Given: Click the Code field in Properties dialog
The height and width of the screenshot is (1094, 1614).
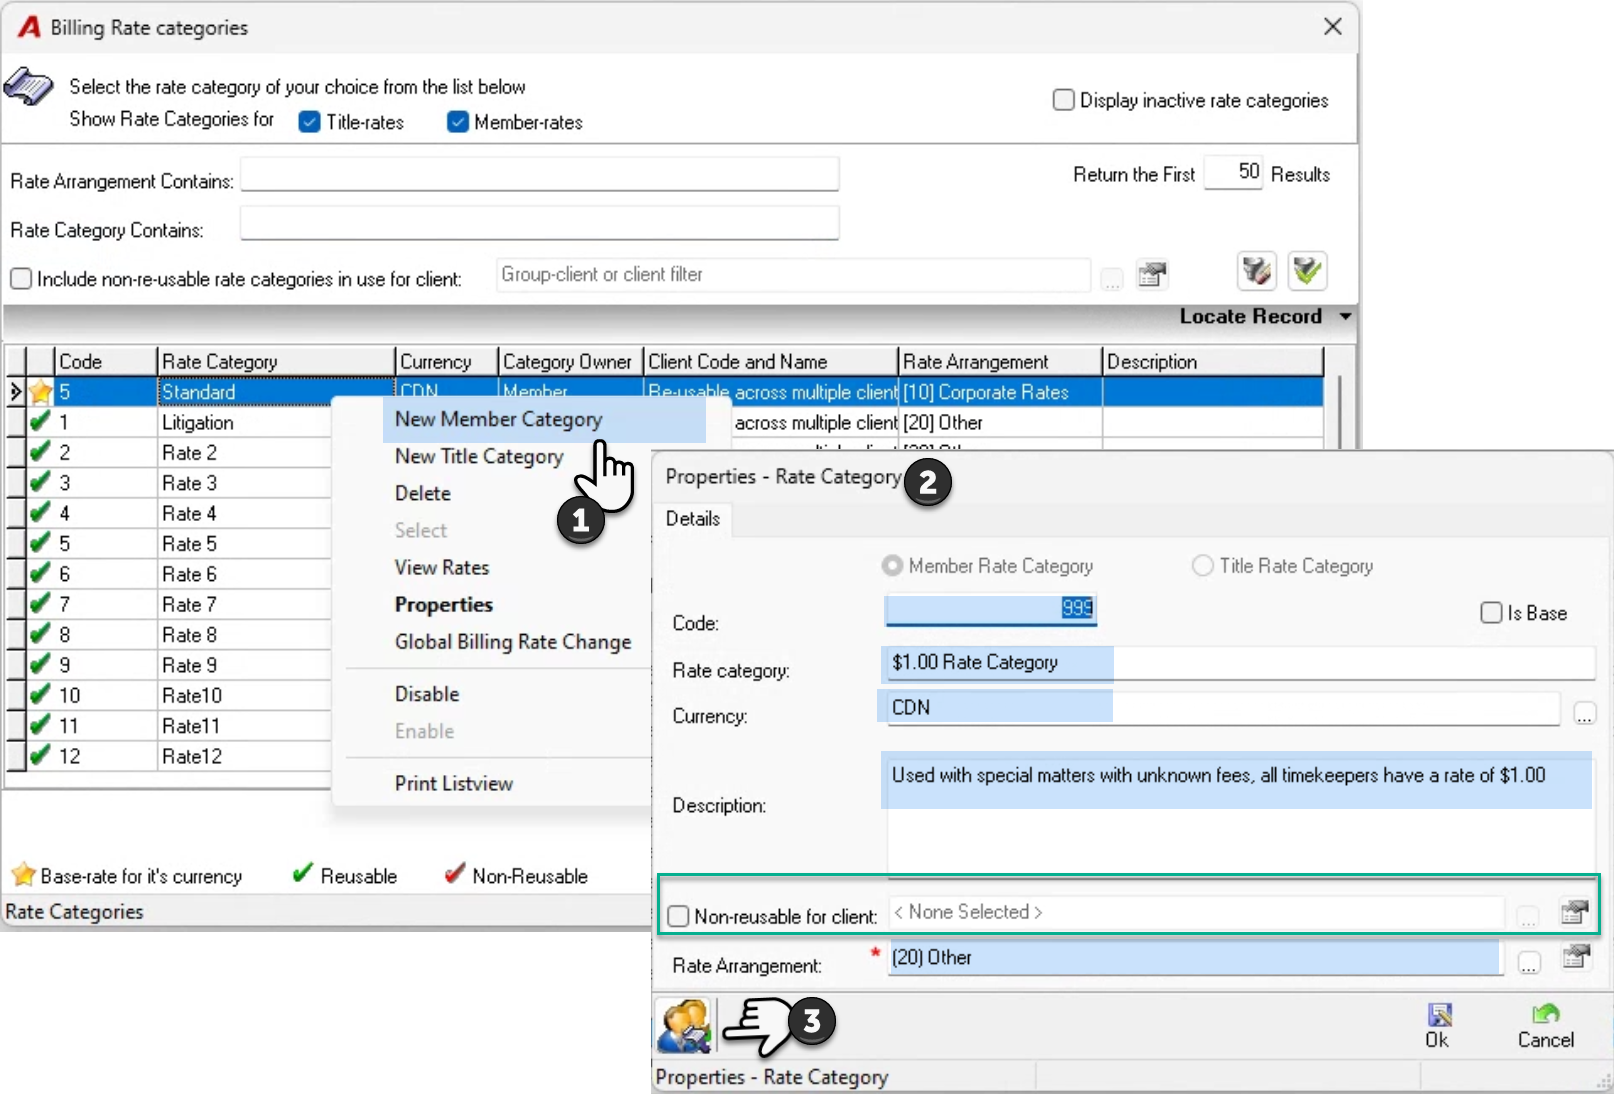Looking at the screenshot, I should click(x=990, y=608).
